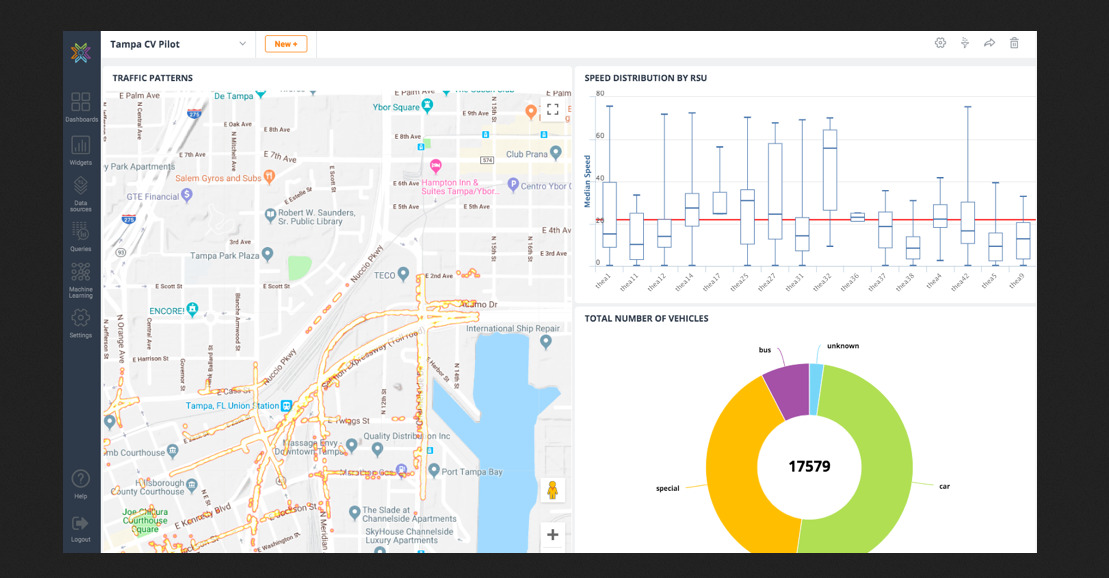Click the Street View pegman on map
1109x578 pixels.
[552, 490]
